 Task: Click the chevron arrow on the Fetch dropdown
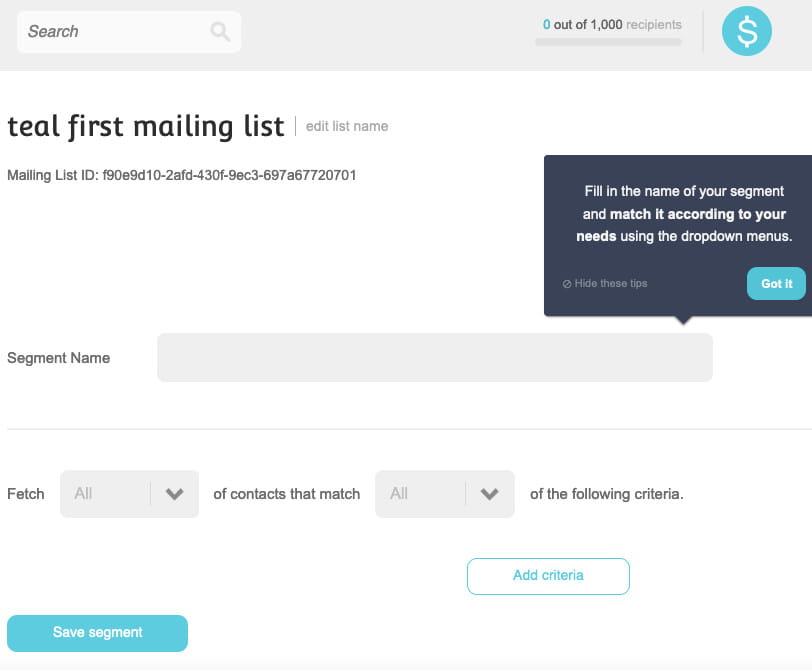[x=174, y=494]
